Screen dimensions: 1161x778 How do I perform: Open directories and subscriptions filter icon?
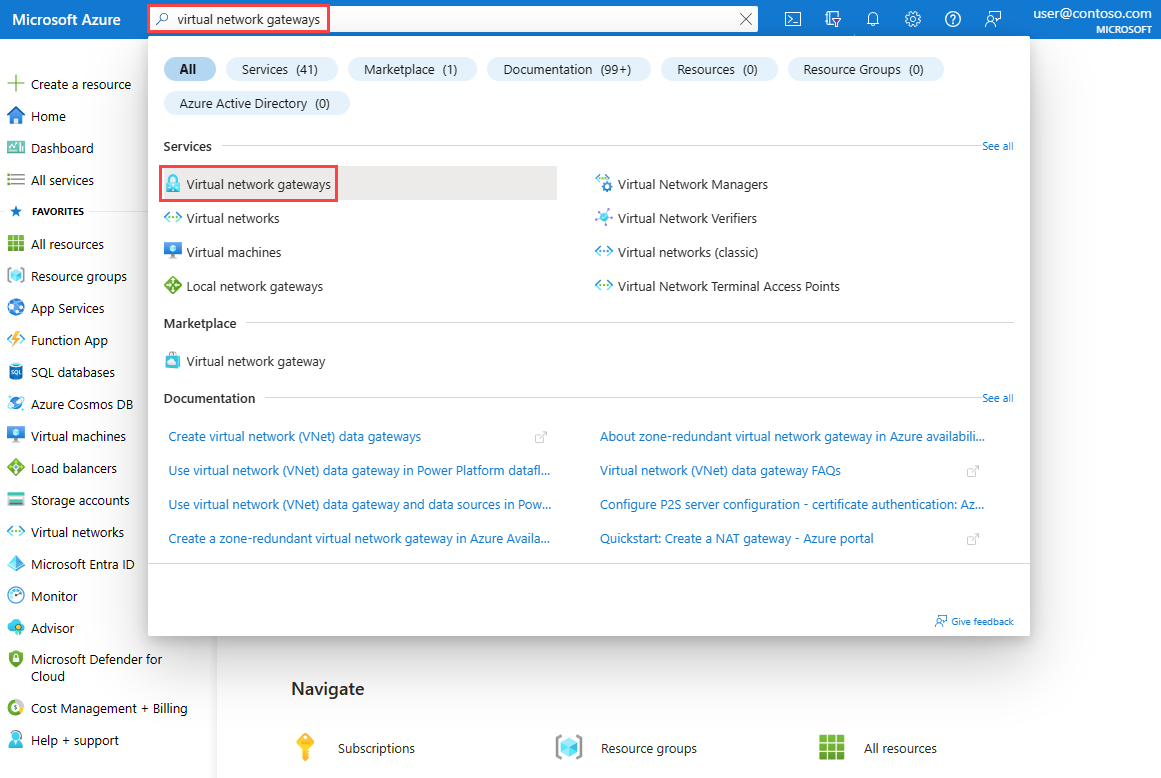[833, 19]
